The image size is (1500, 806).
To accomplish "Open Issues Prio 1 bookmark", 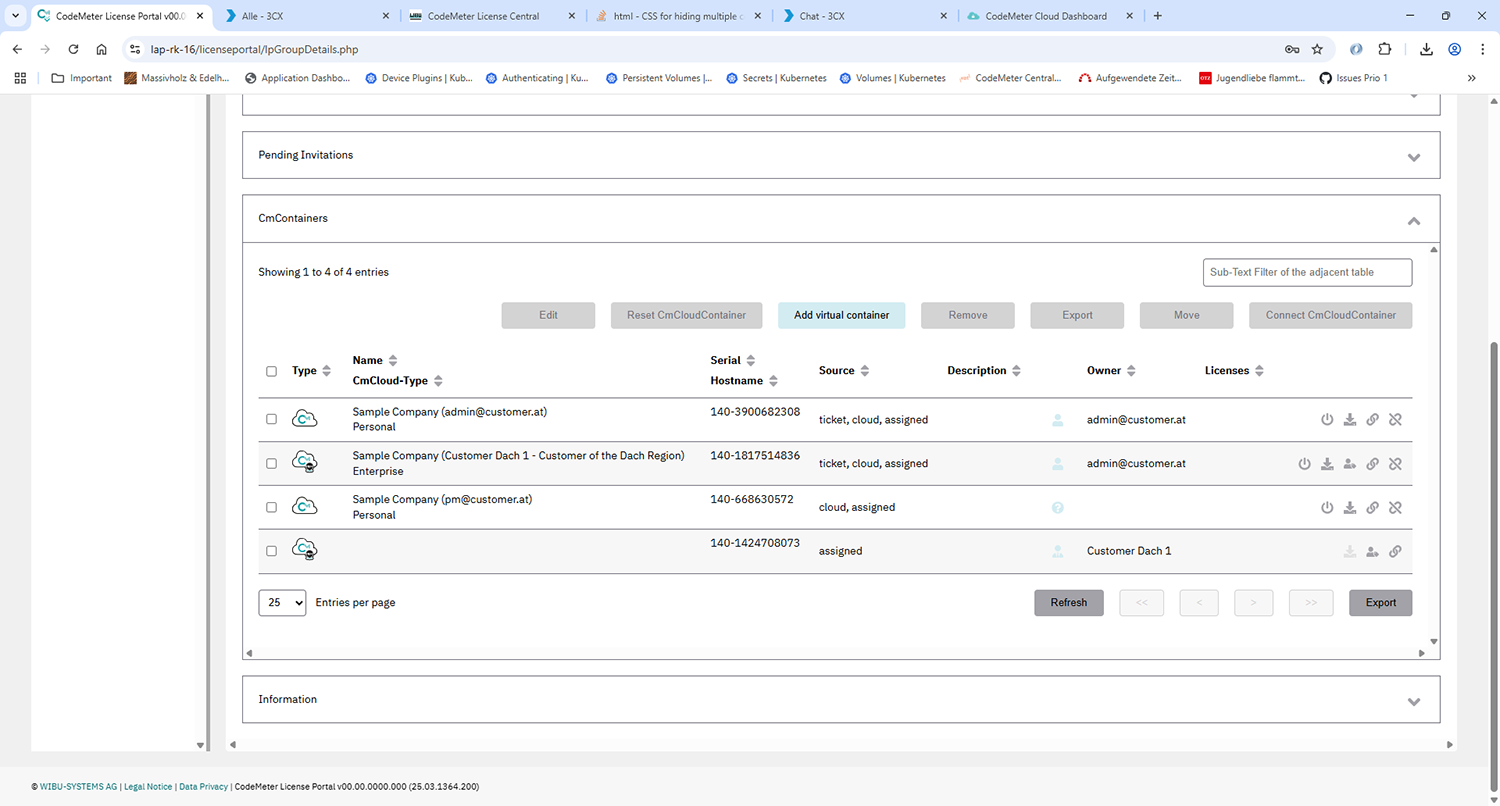I will 1353,78.
